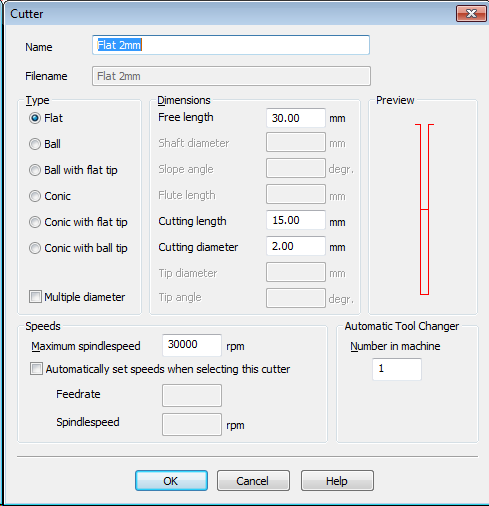The image size is (489, 506).
Task: Click the Free length input field
Action: [x=296, y=118]
